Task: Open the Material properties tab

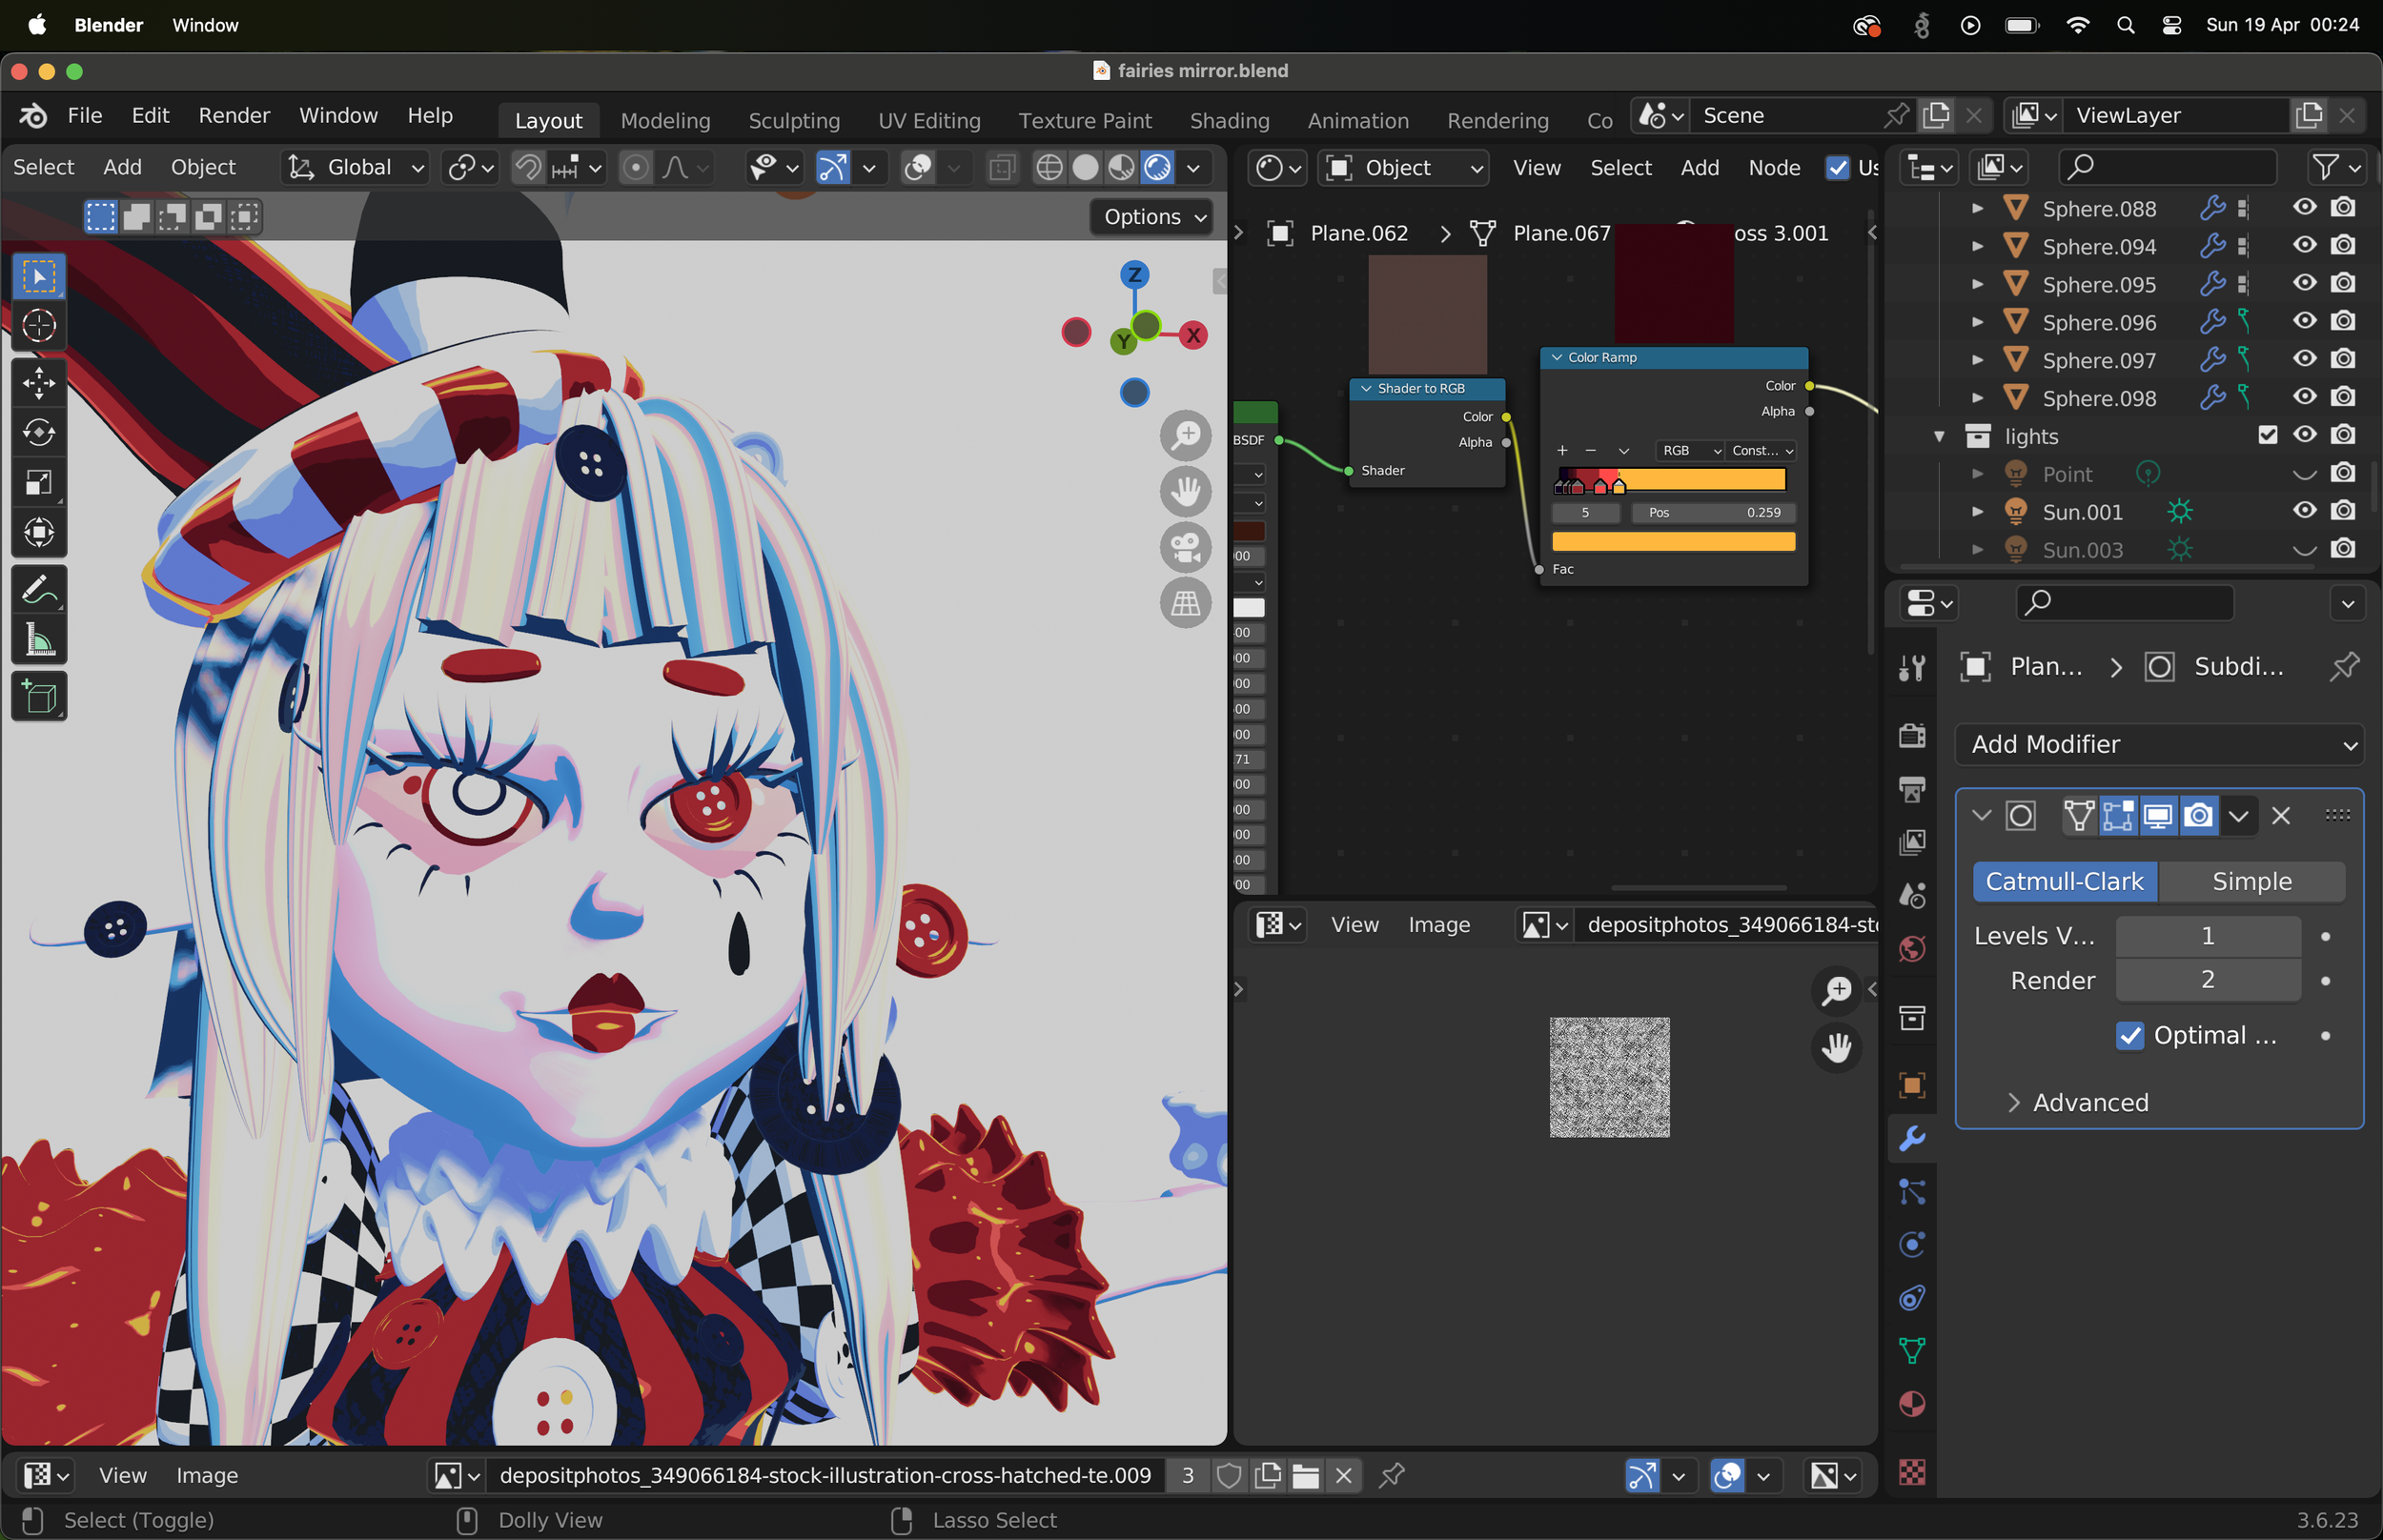Action: (x=1912, y=1404)
